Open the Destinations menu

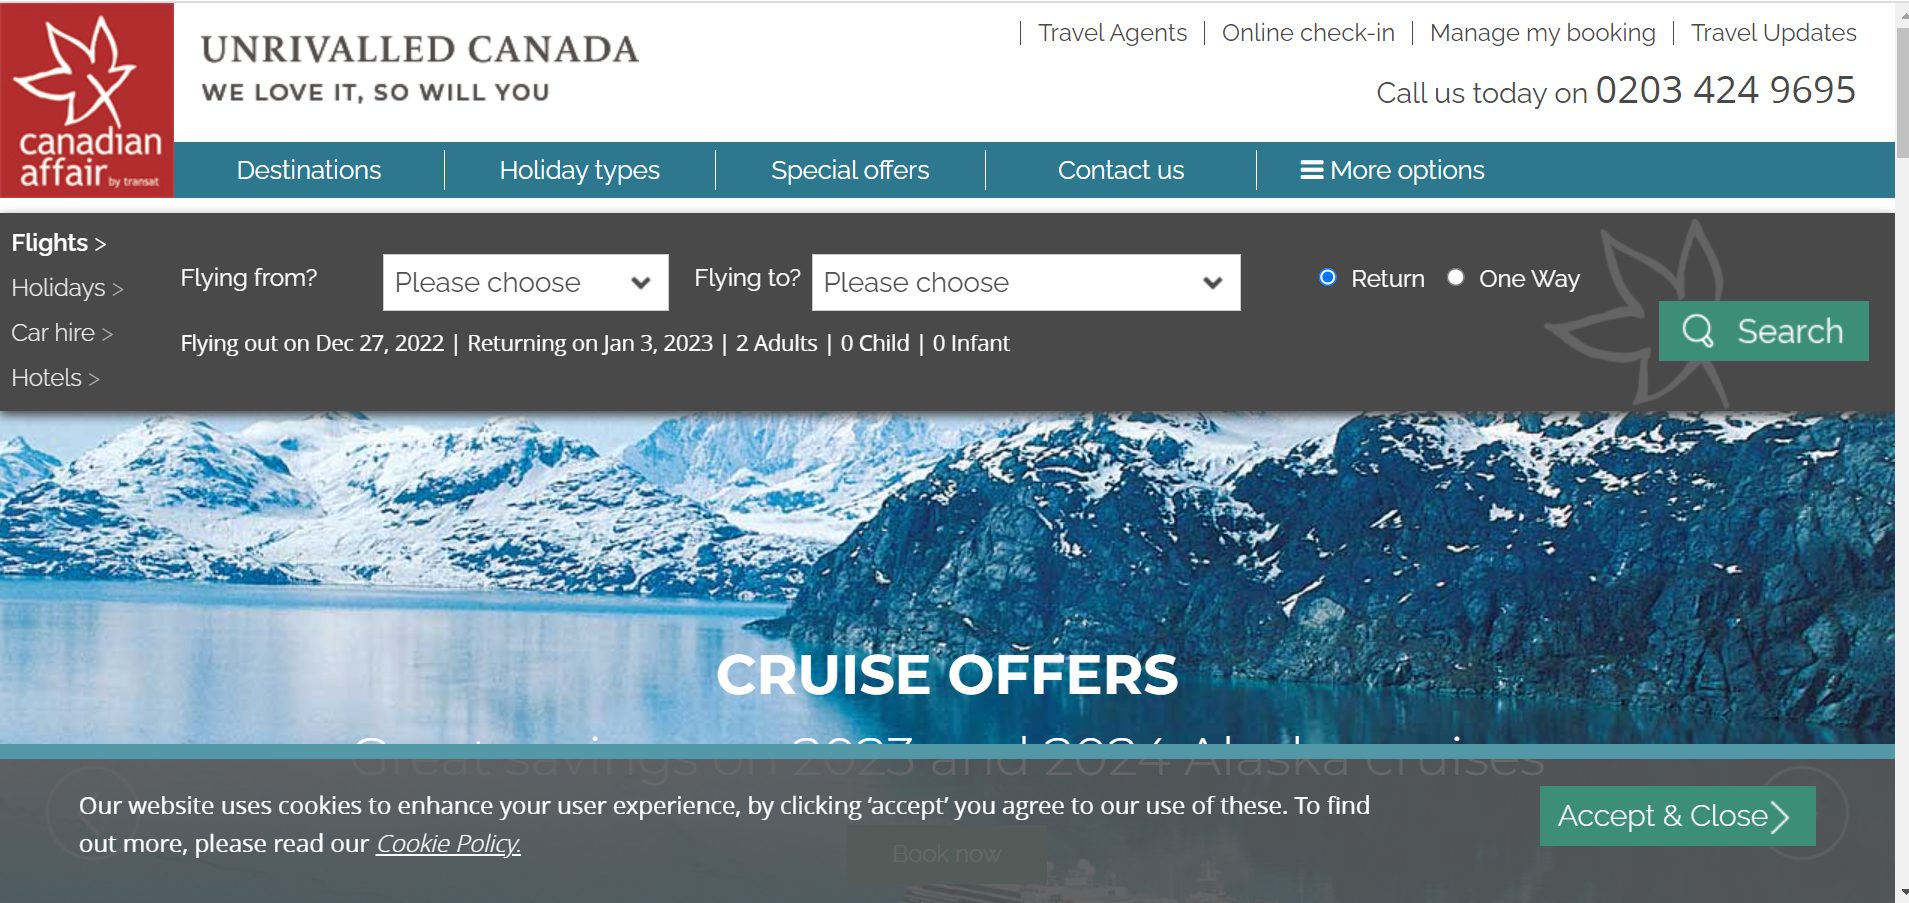click(x=309, y=170)
